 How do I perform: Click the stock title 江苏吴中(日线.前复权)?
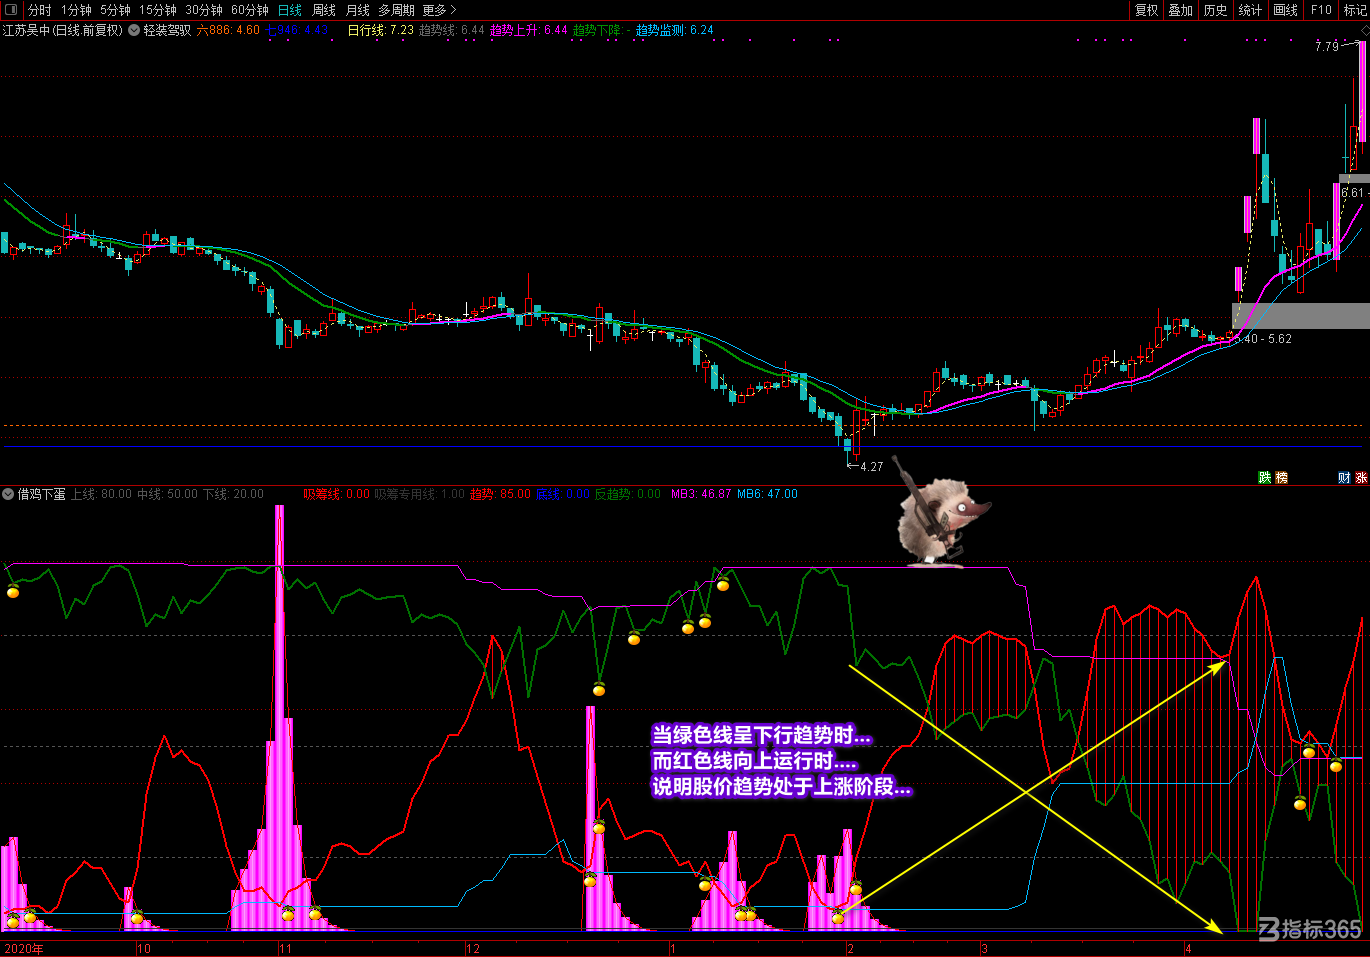click(63, 30)
